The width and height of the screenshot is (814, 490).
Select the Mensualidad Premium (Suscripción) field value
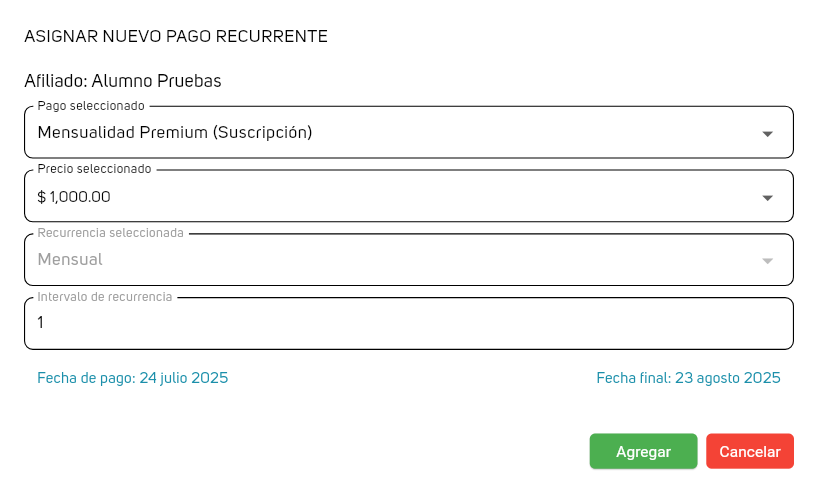tap(175, 132)
